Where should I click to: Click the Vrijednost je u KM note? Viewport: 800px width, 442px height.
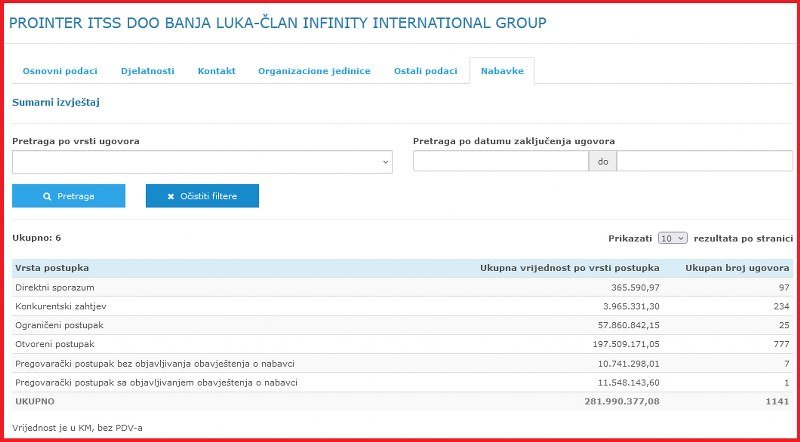click(x=77, y=428)
